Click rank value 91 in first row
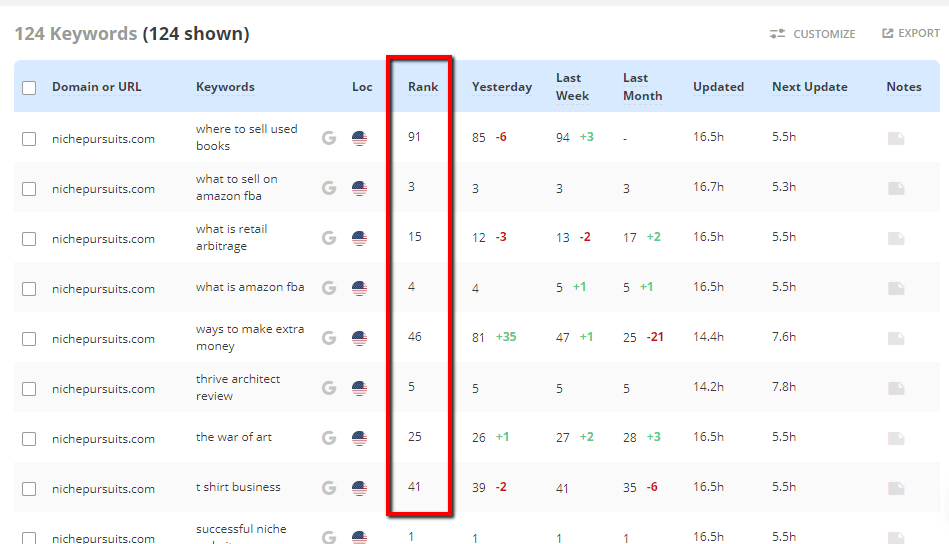The height and width of the screenshot is (544, 949). click(414, 137)
